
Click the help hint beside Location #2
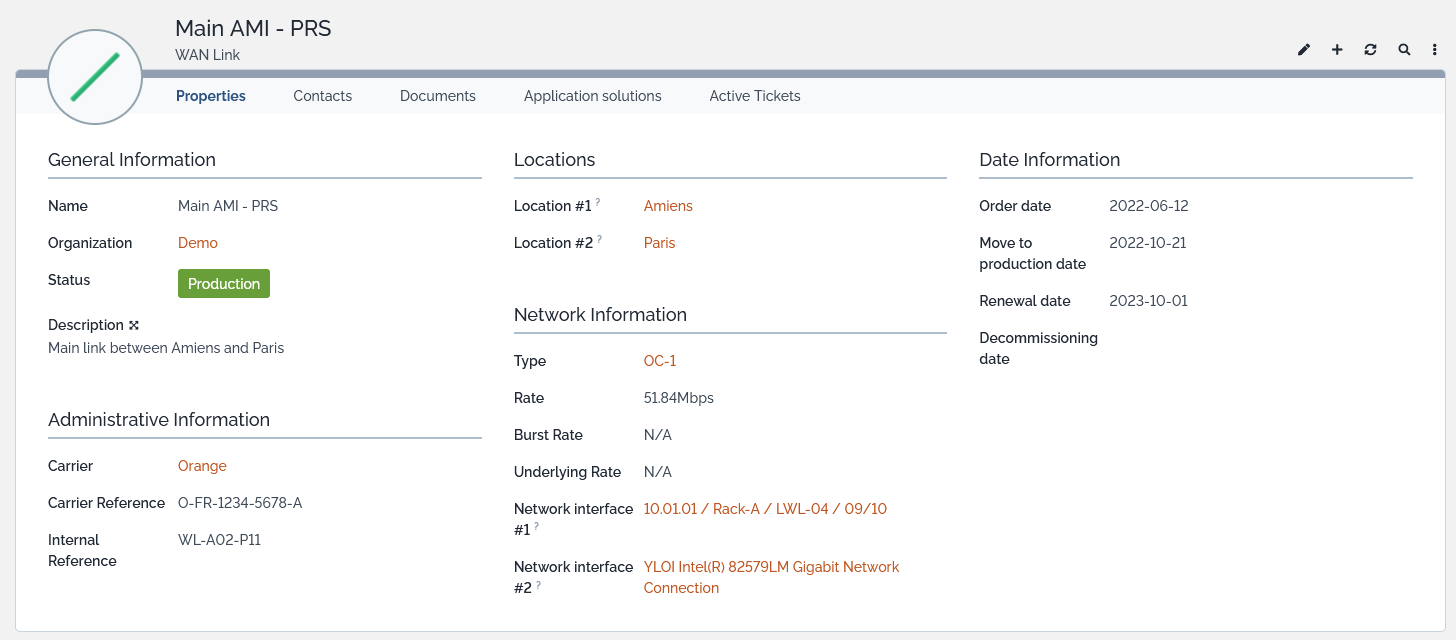point(600,240)
